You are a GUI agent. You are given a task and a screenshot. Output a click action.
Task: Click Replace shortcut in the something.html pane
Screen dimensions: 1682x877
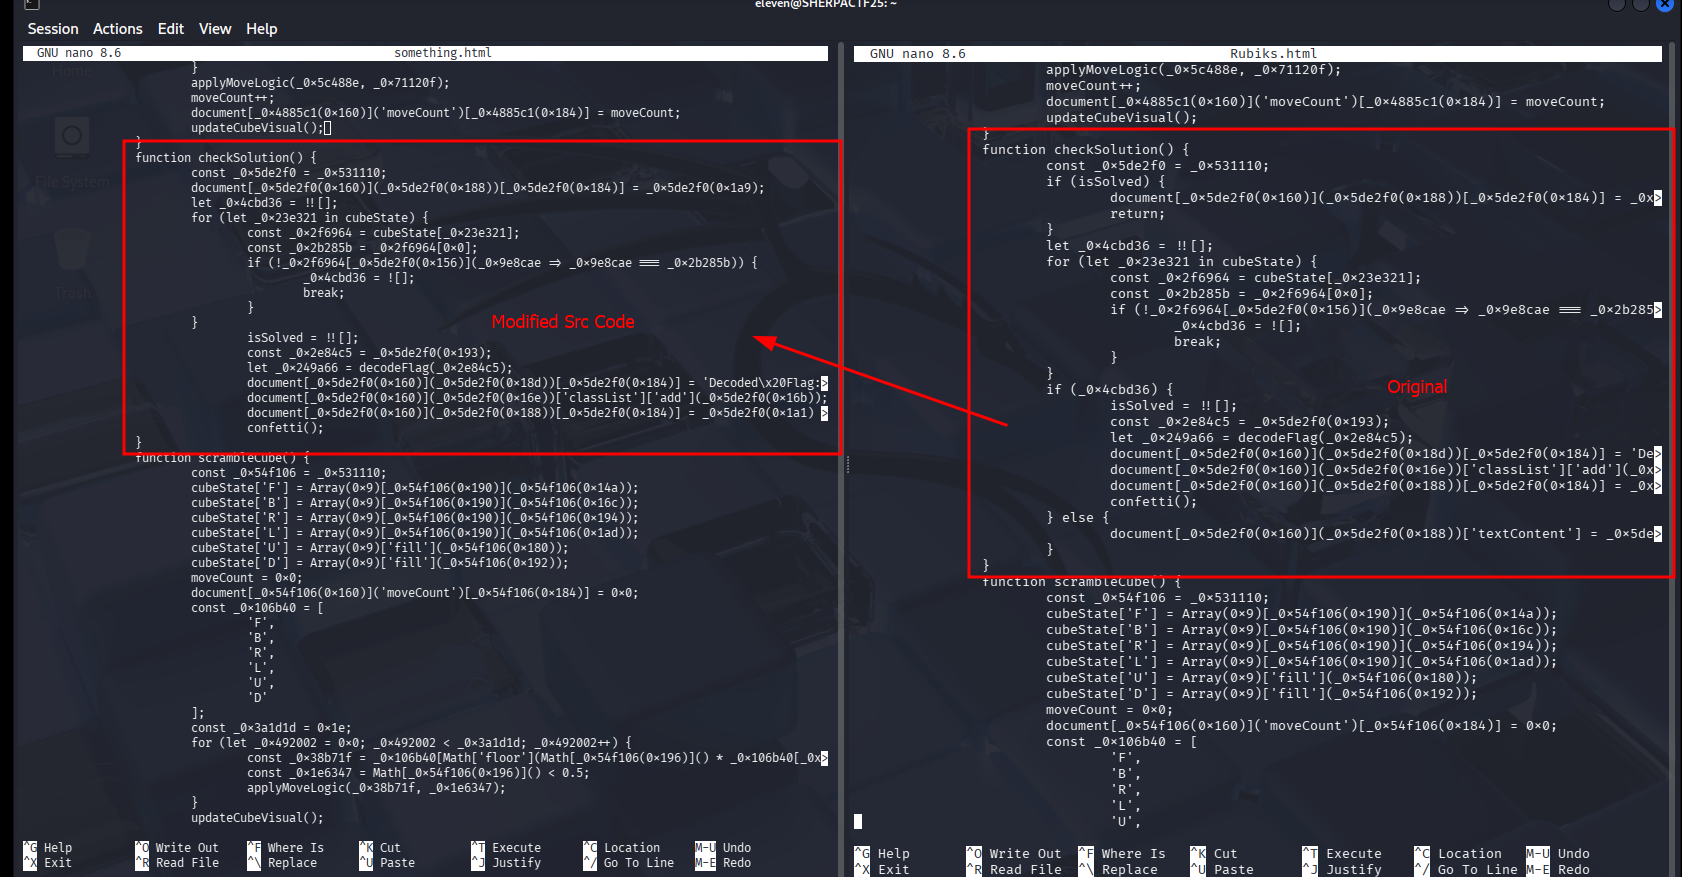click(282, 863)
